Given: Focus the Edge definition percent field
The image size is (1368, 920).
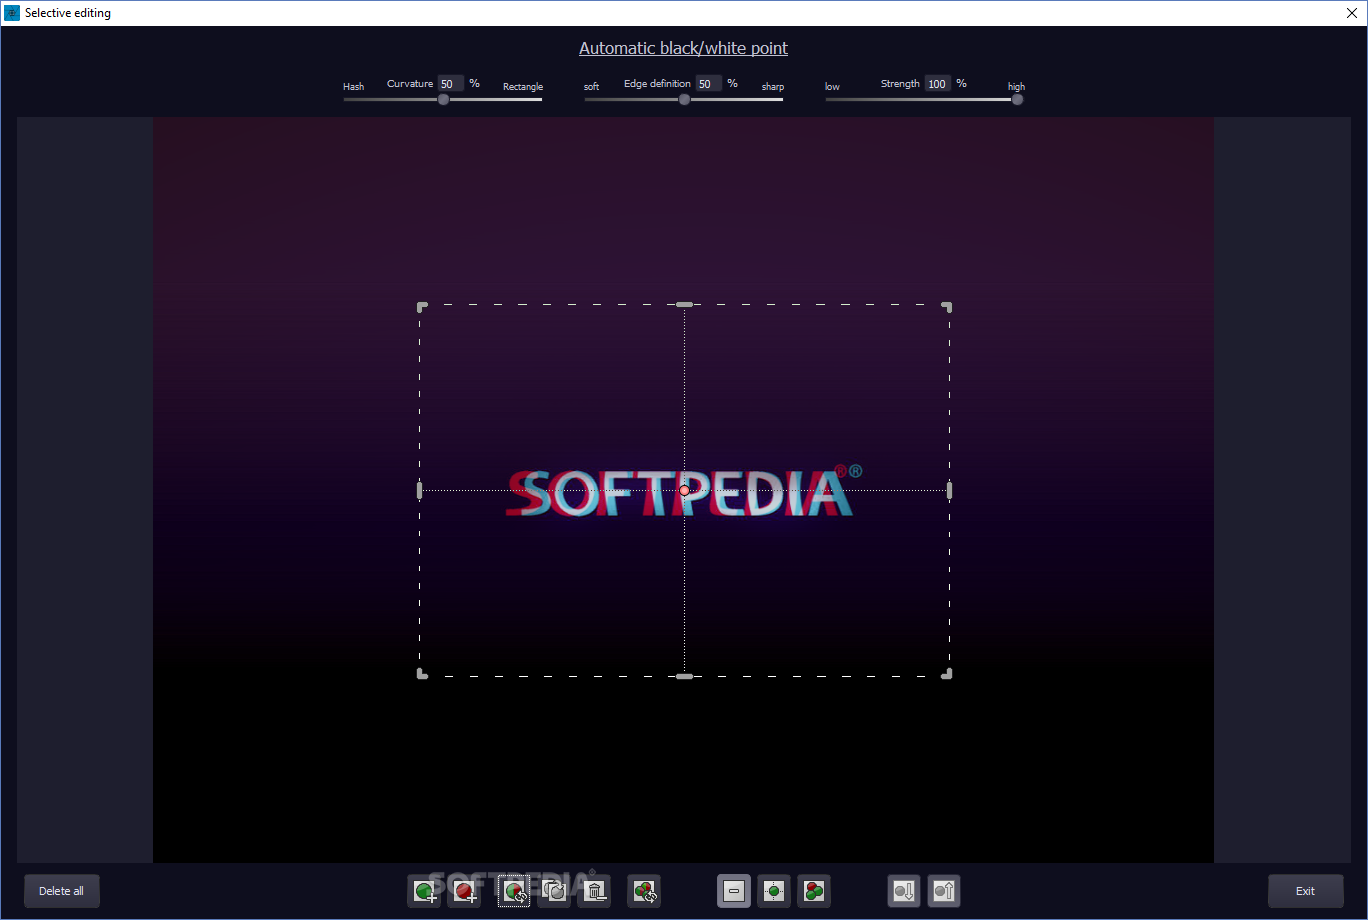Looking at the screenshot, I should click(x=709, y=84).
